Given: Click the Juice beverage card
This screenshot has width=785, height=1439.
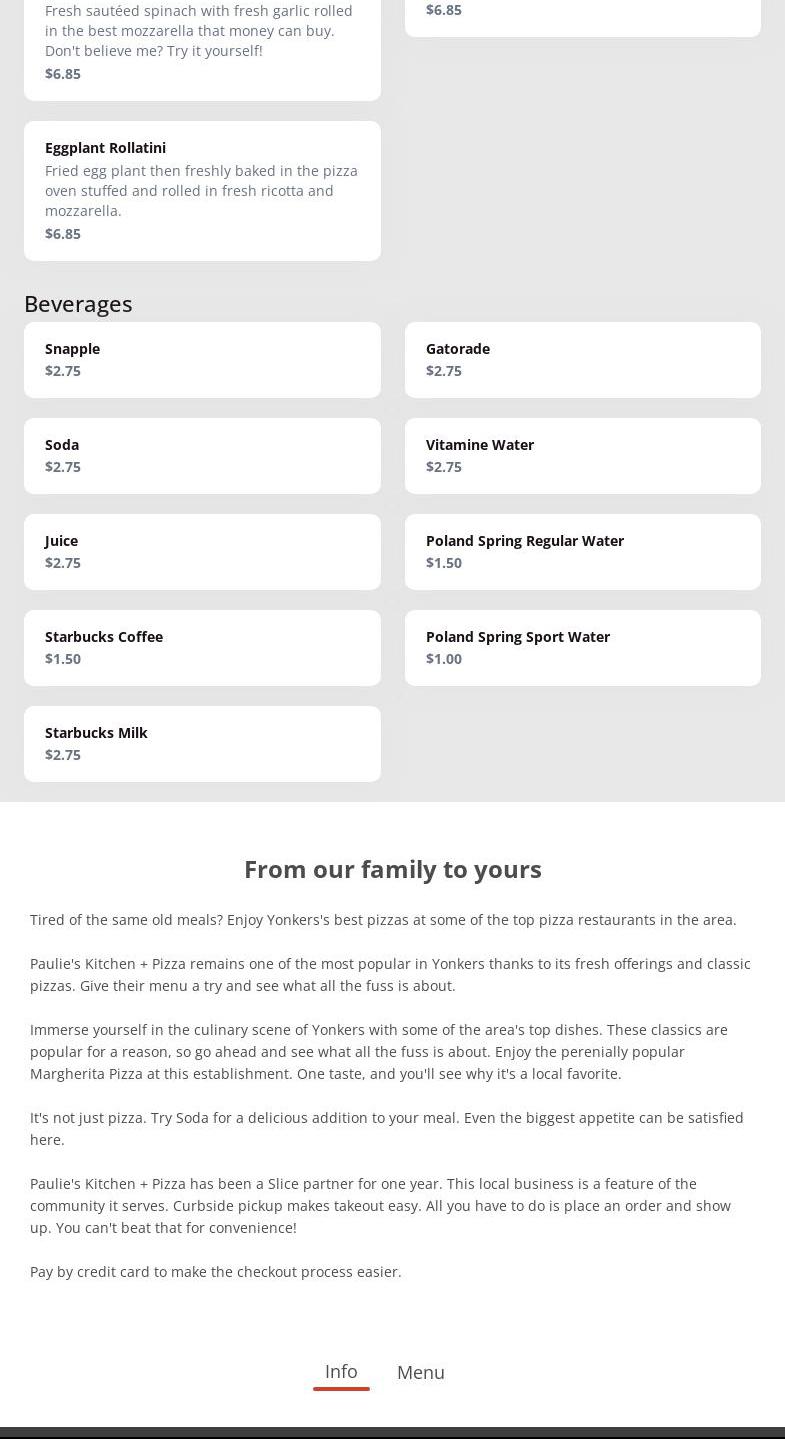Looking at the screenshot, I should pos(202,551).
